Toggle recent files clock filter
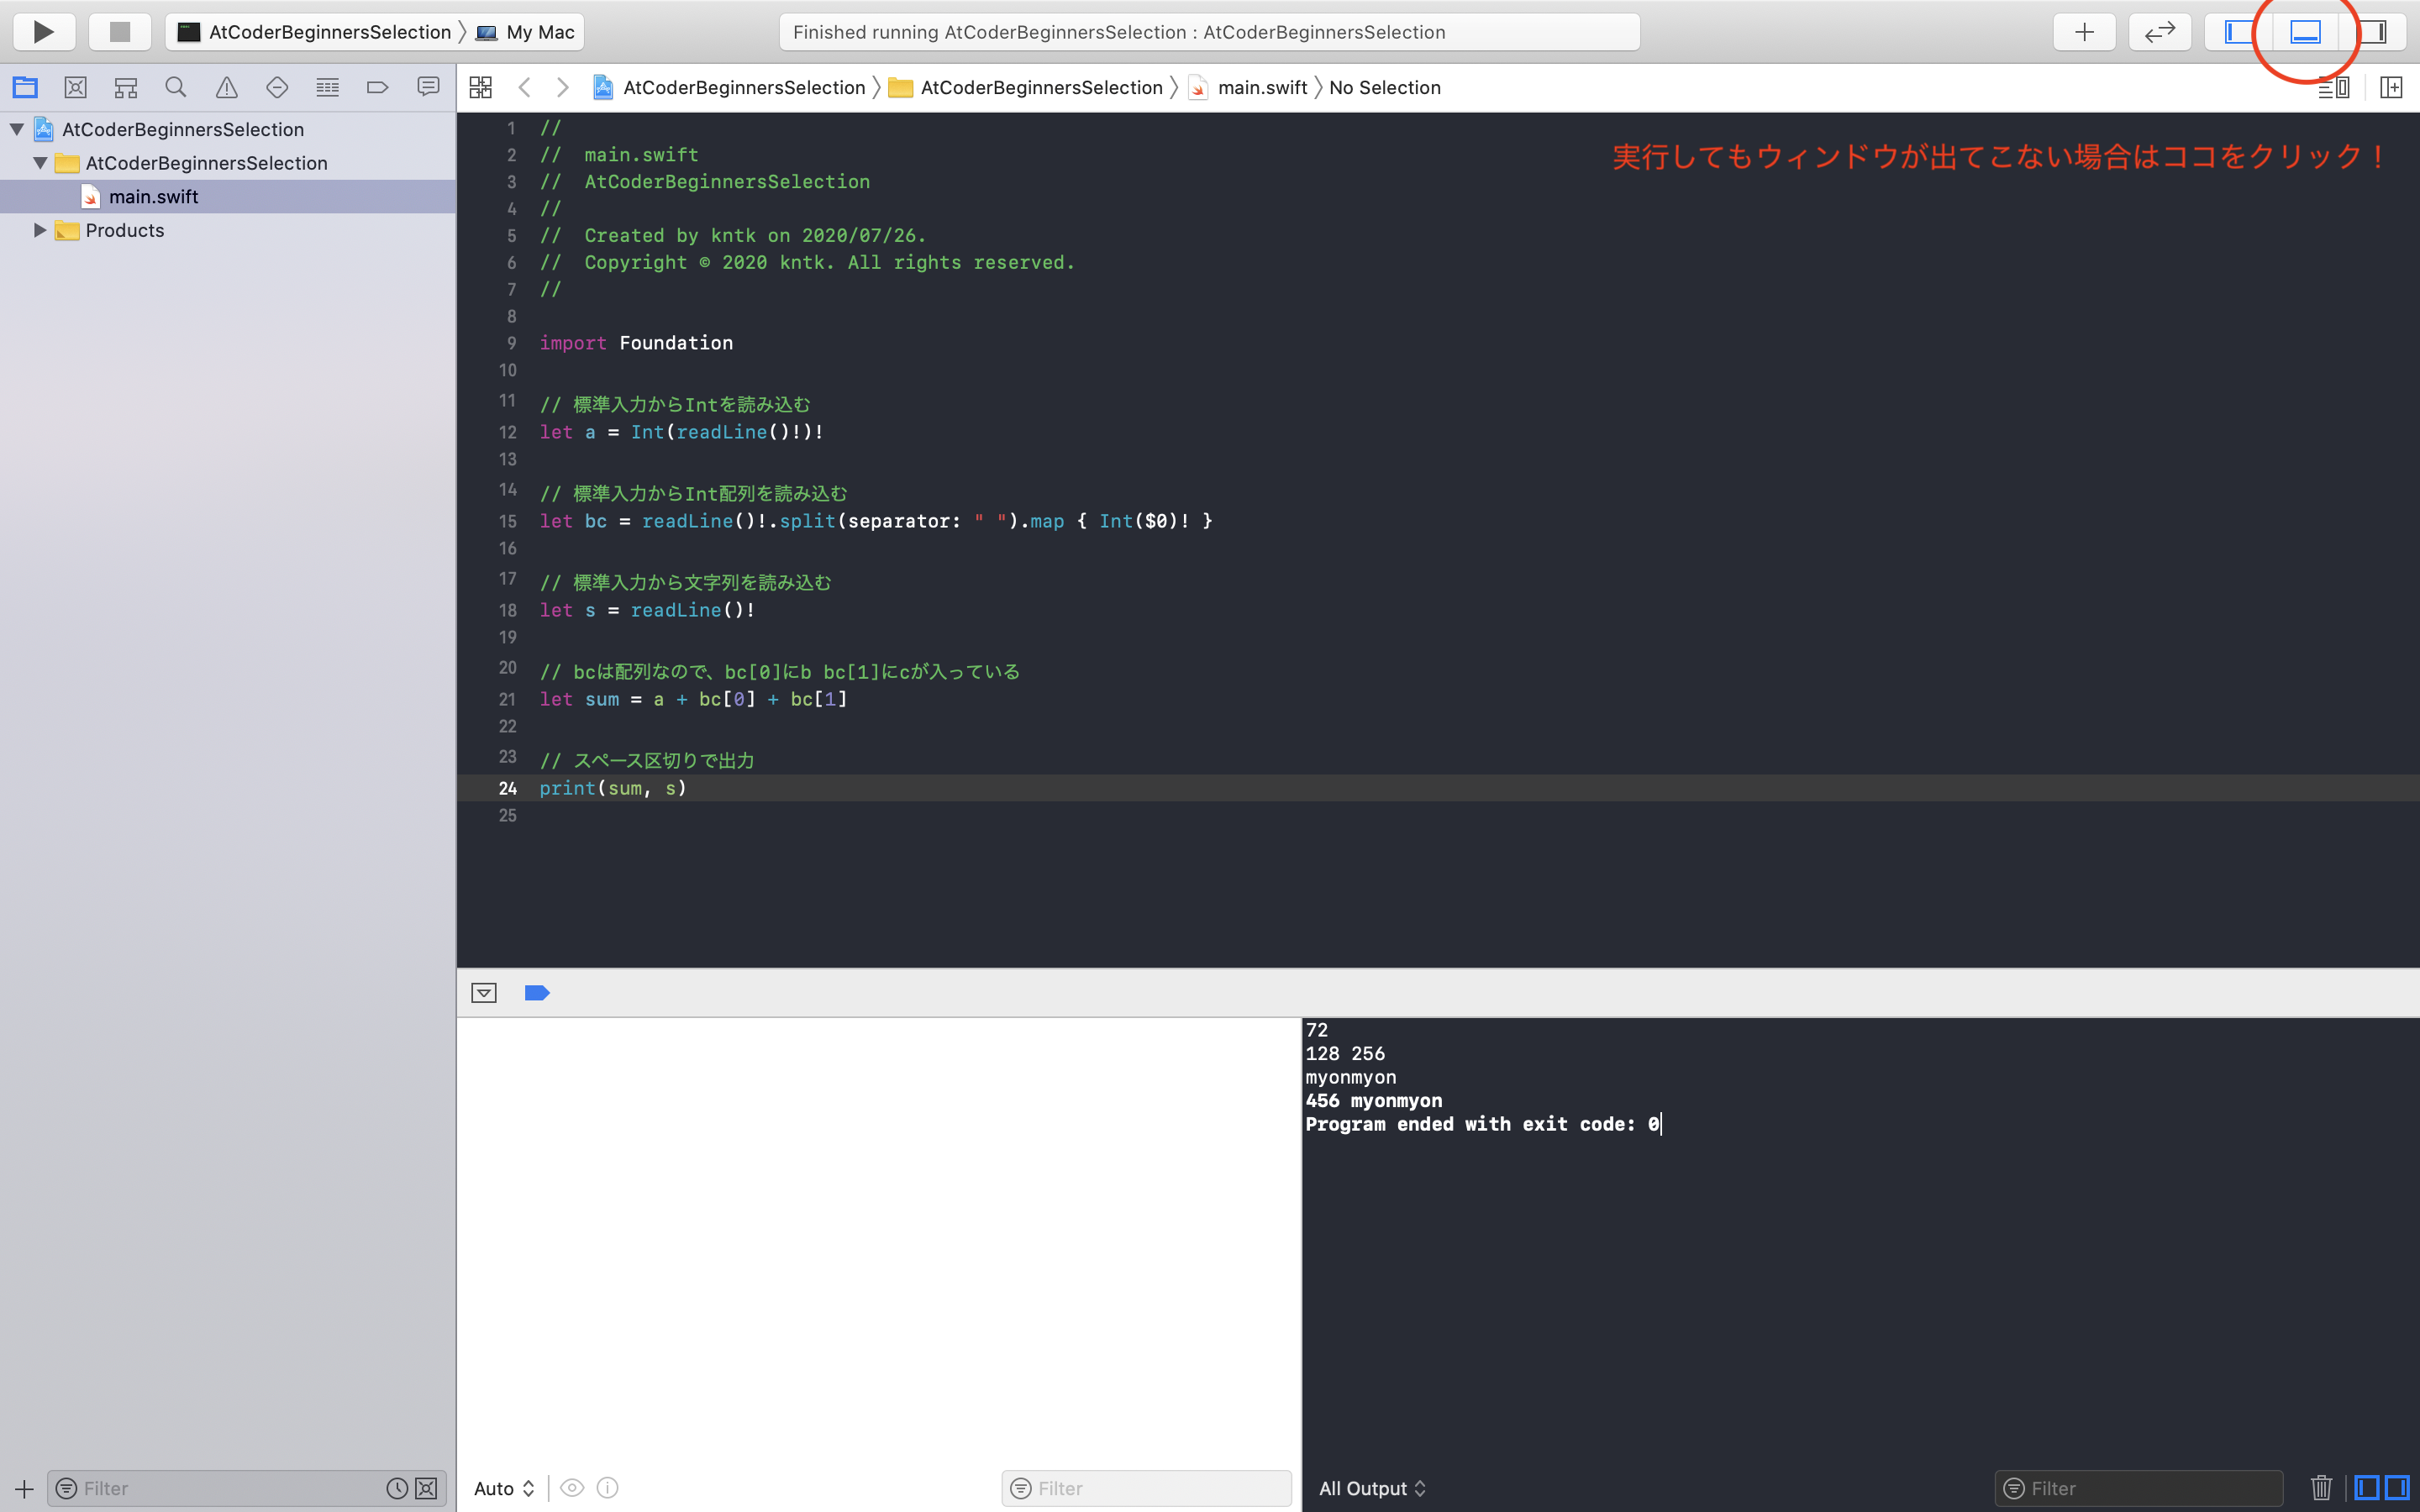2420x1512 pixels. [397, 1488]
